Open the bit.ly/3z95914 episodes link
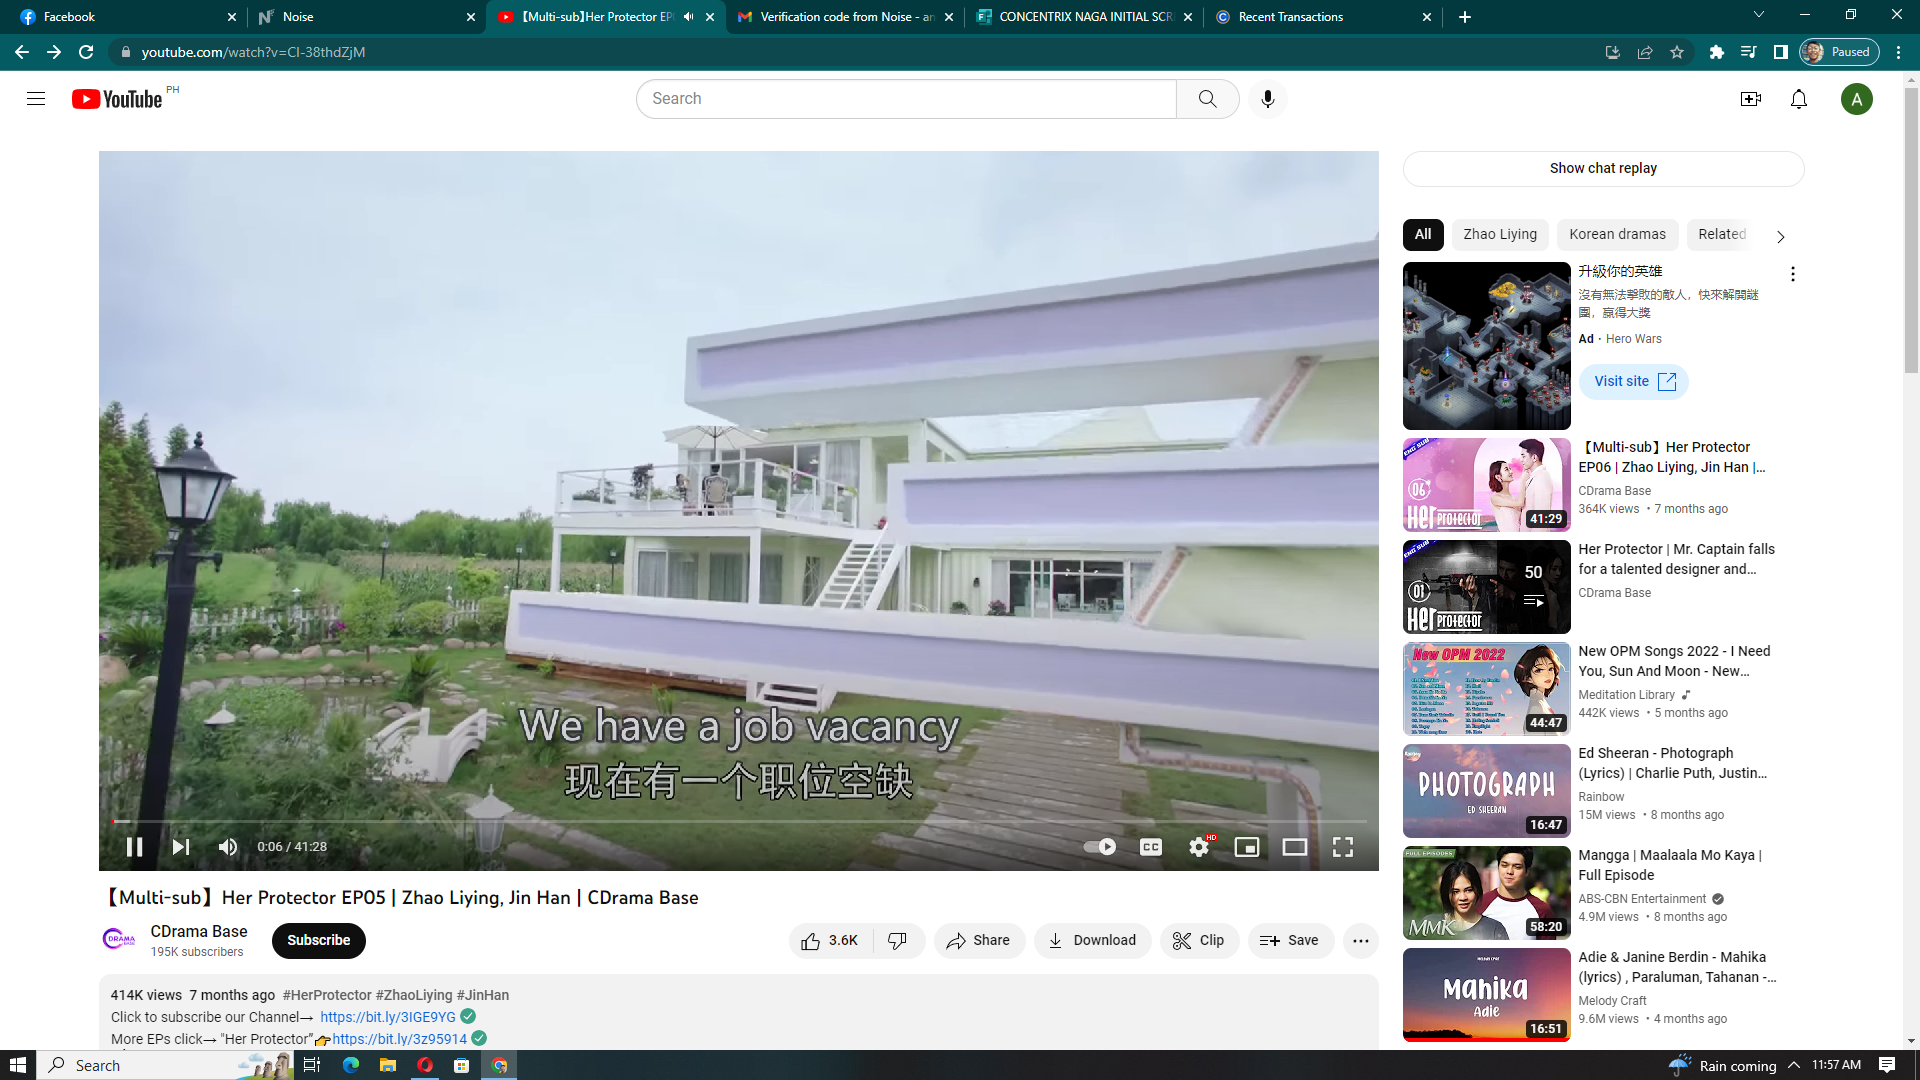Screen dimensions: 1920x1080 (x=399, y=1039)
